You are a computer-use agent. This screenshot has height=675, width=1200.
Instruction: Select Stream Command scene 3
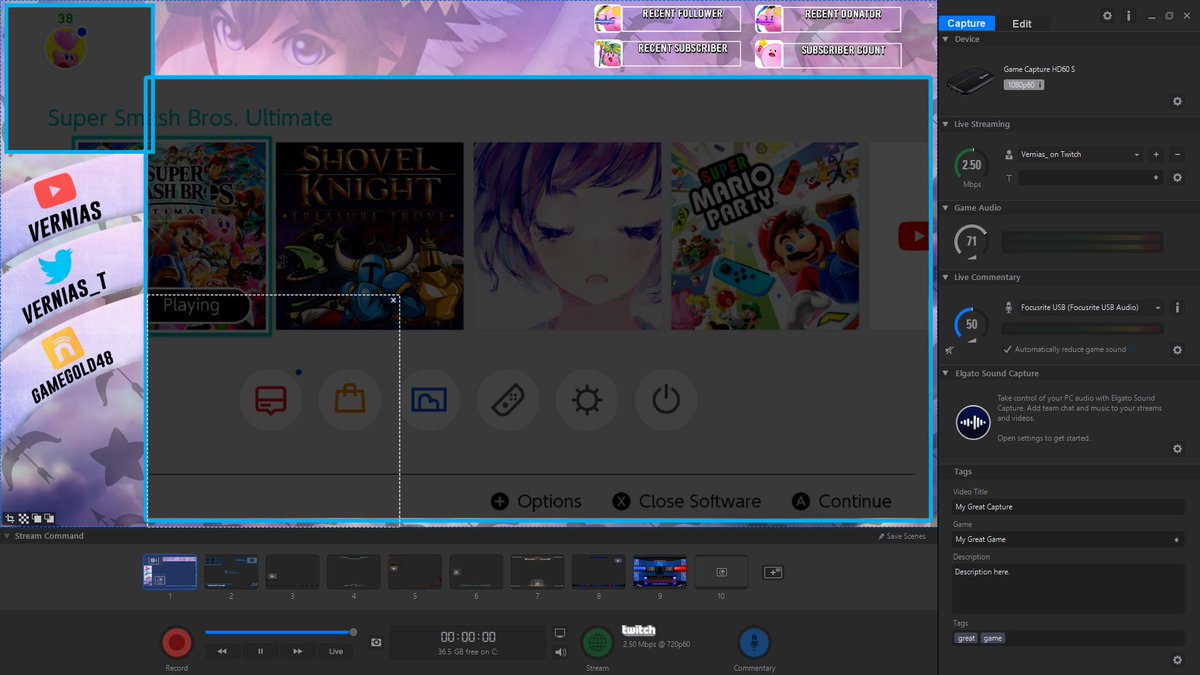click(x=292, y=572)
